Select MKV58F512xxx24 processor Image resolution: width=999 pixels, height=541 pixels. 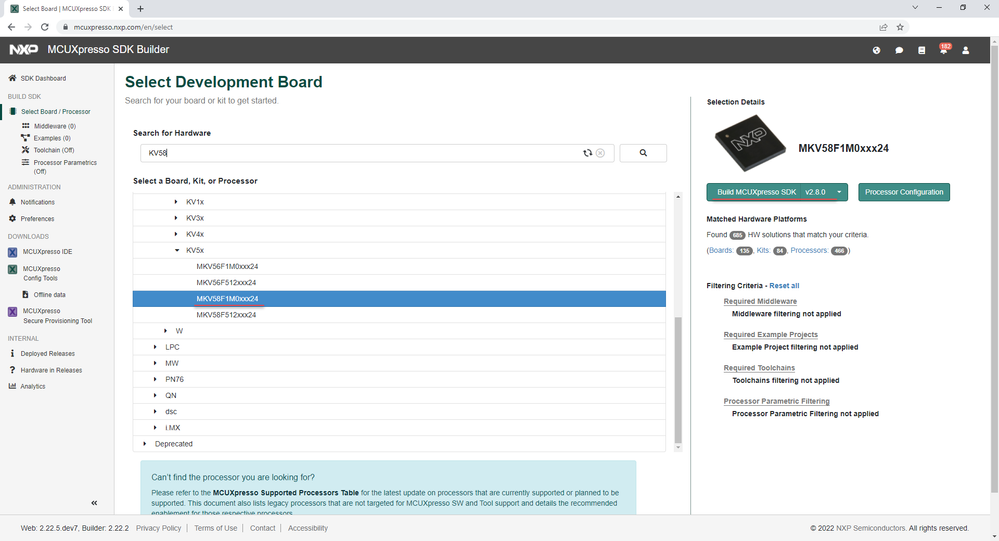[226, 315]
